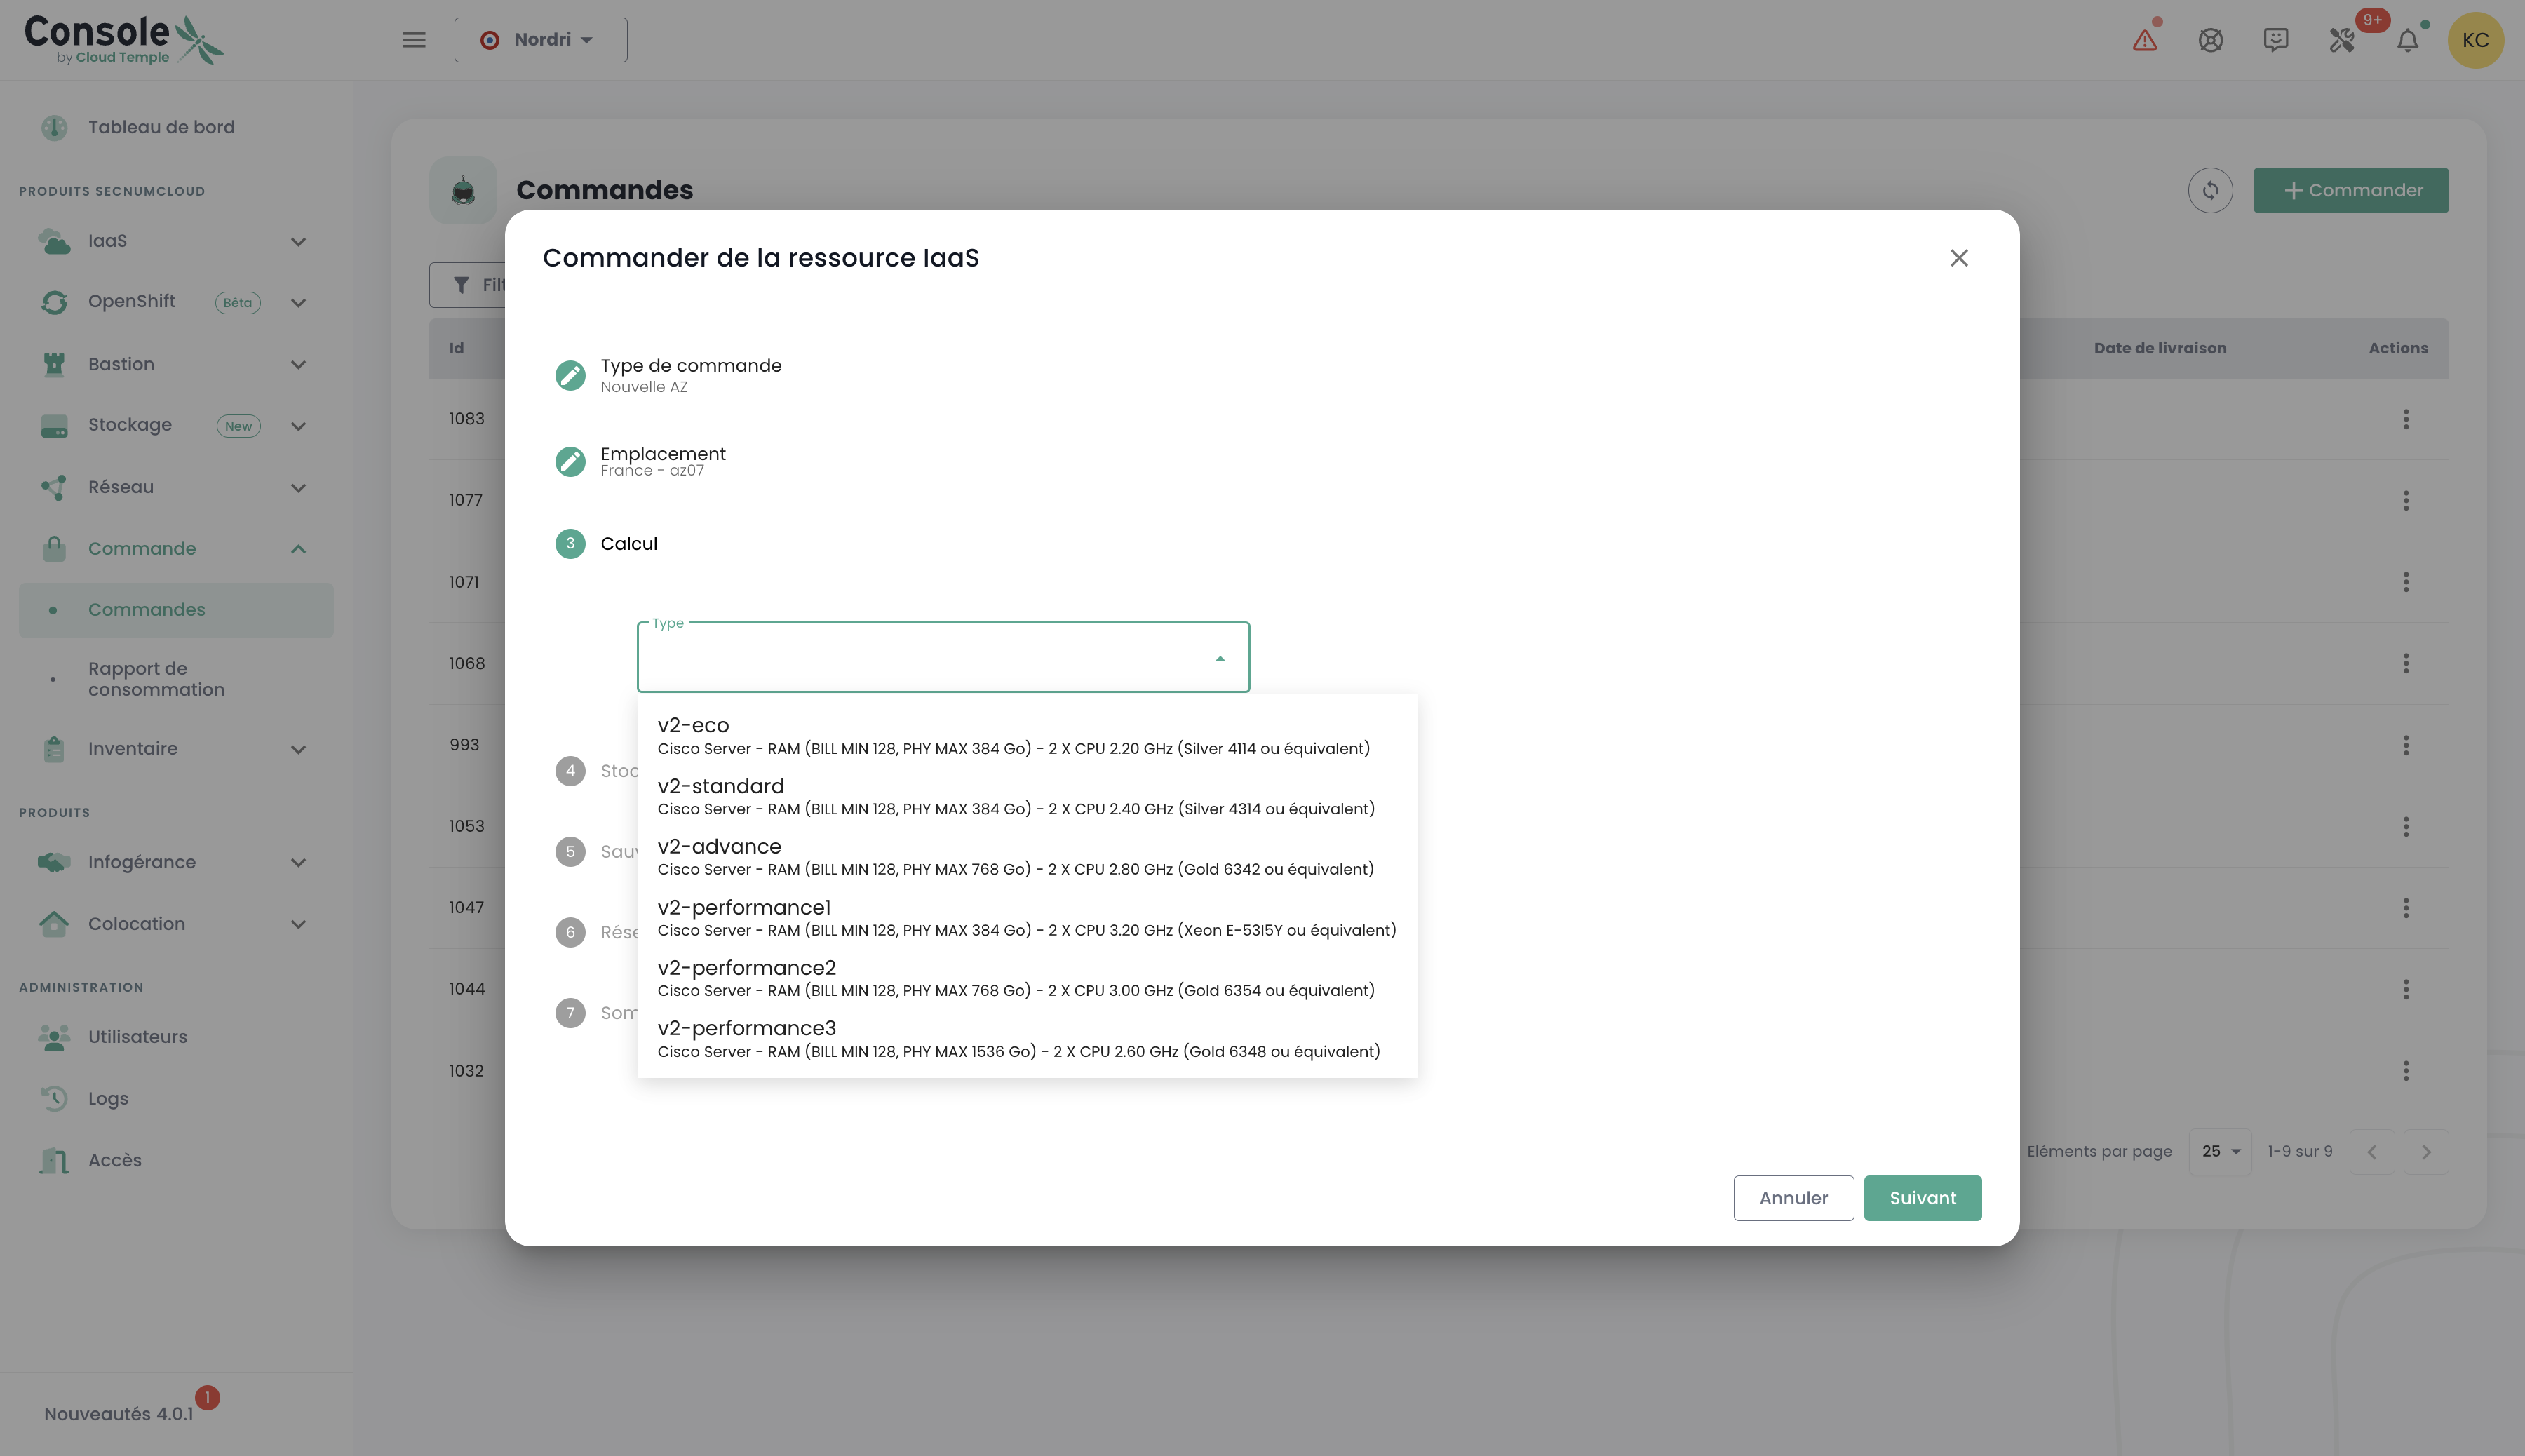Open the notifications bell
Screen dimensions: 2525x1456
tap(2408, 40)
